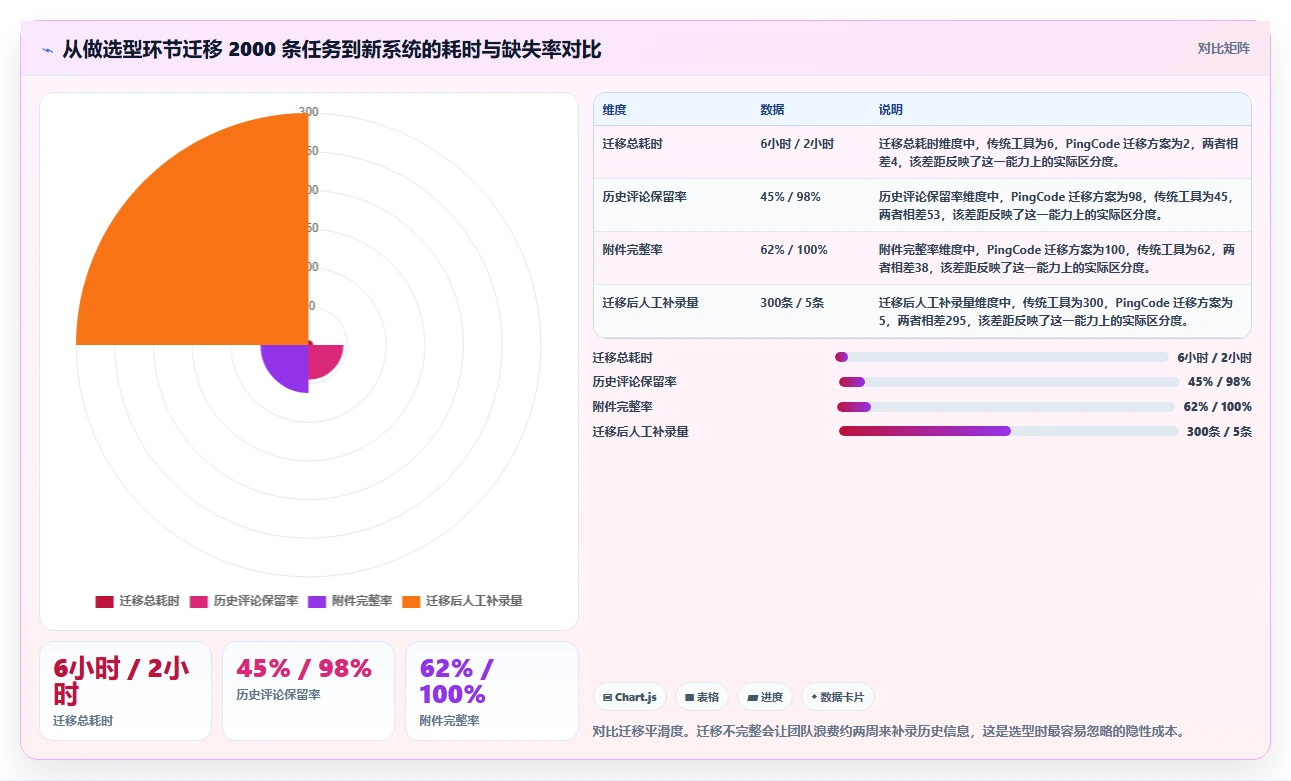Toggle the 迁移总耗时 legend color swatch
Image resolution: width=1291 pixels, height=781 pixels.
pyautogui.click(x=104, y=601)
